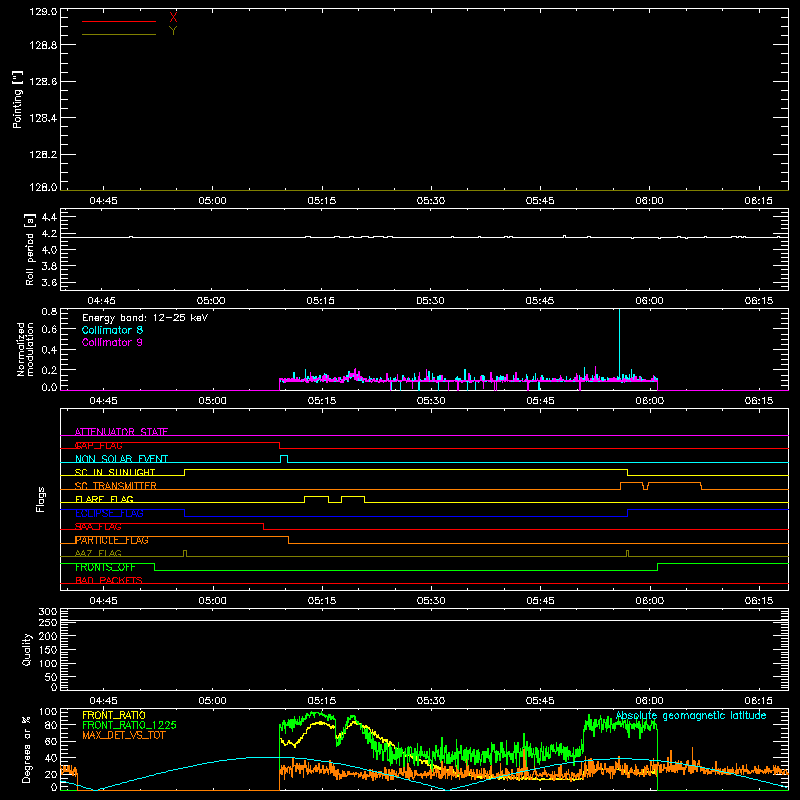Click 'Absolute geomagnetic latitude' label
The width and height of the screenshot is (800, 800).
point(691,716)
